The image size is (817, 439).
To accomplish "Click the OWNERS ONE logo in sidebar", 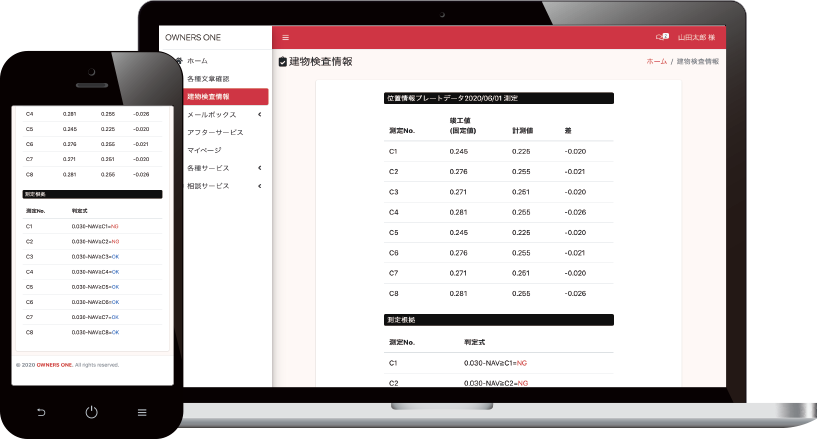I will (x=193, y=37).
